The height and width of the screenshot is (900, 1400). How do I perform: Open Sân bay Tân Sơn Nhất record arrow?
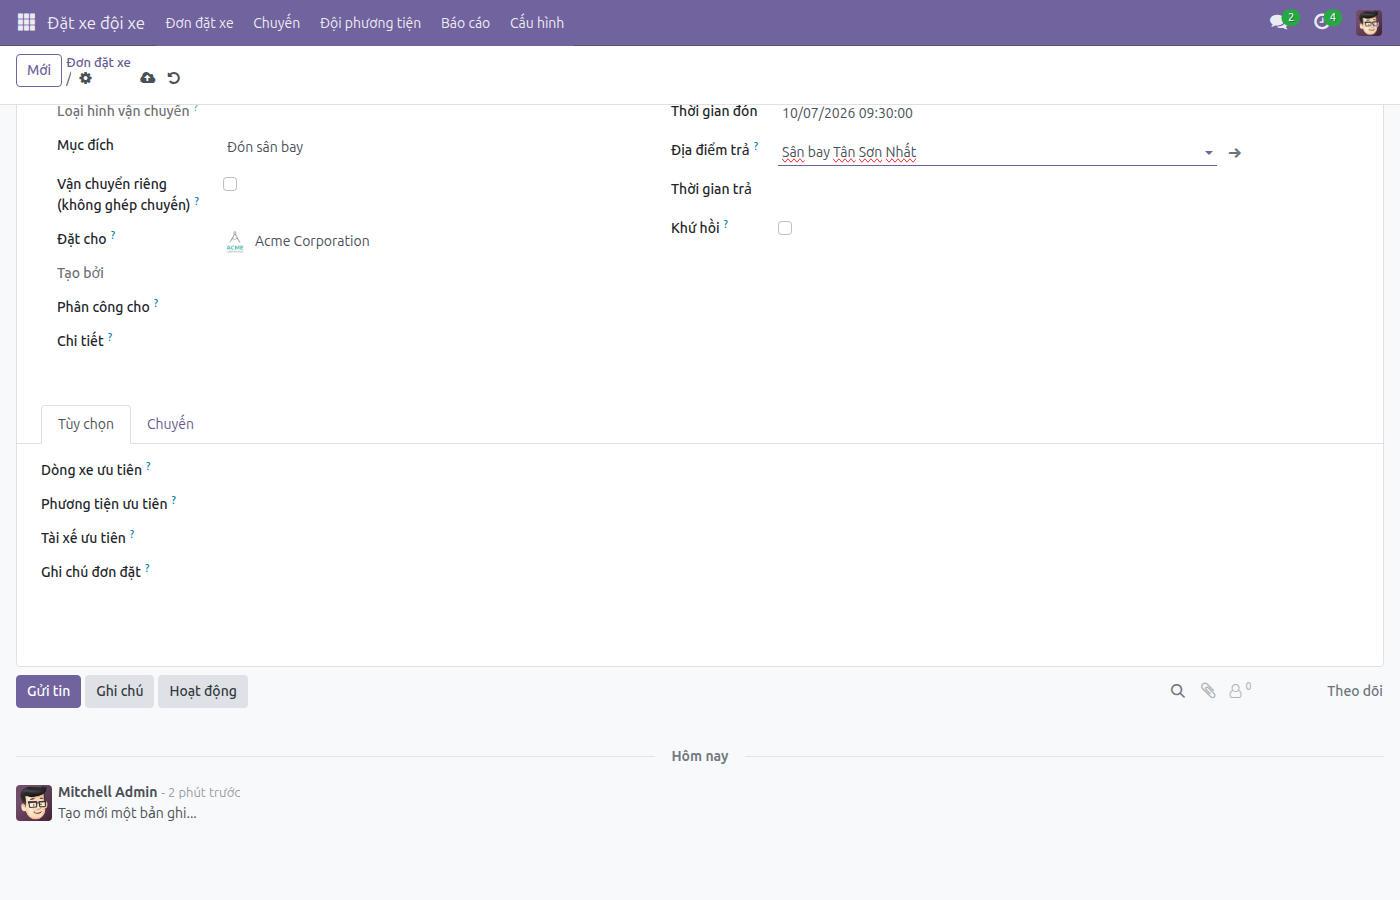[x=1235, y=153]
